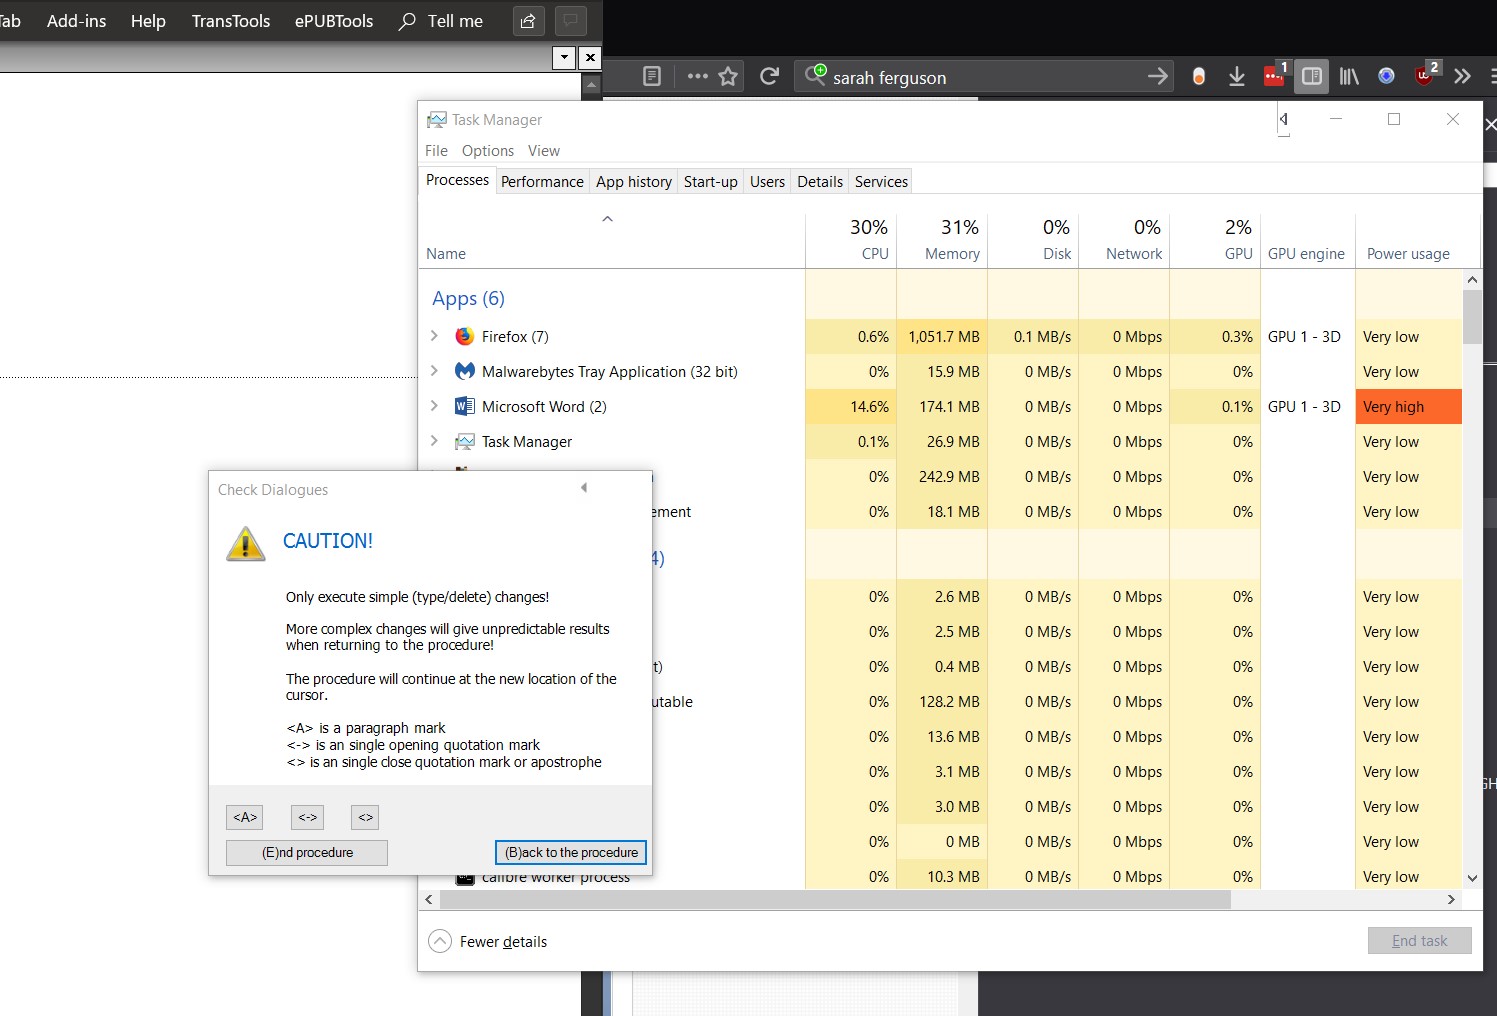The image size is (1497, 1016).
Task: Open the Options menu in Task Manager
Action: tap(488, 151)
